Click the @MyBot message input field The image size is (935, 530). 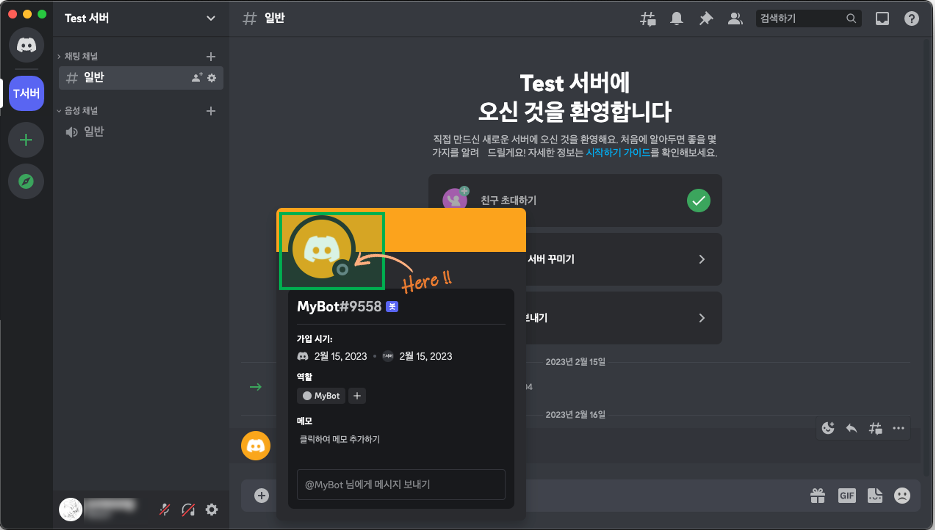click(401, 485)
